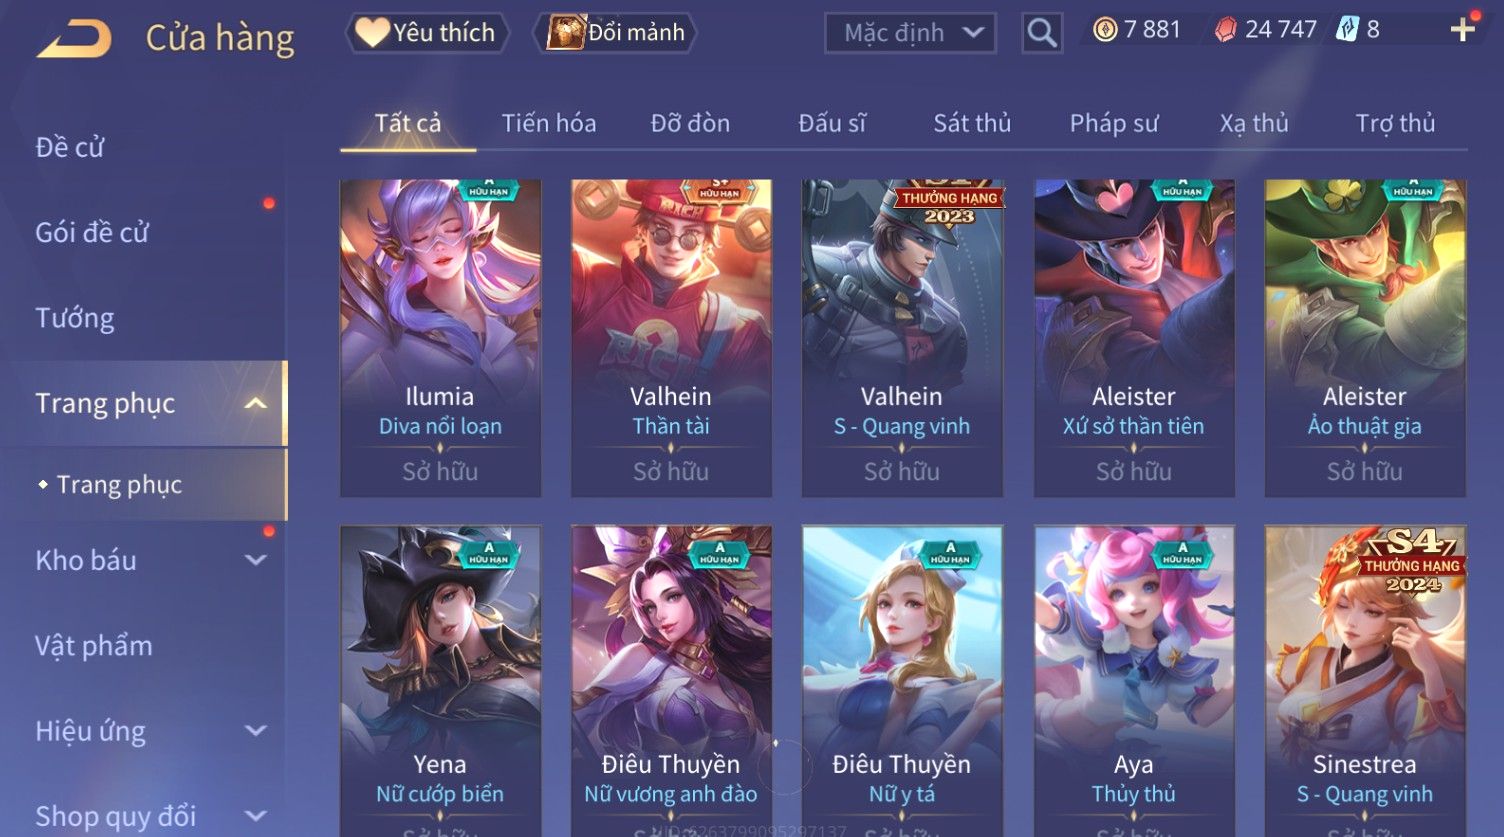Click the gold coin balance icon
The height and width of the screenshot is (837, 1504).
pos(1105,30)
